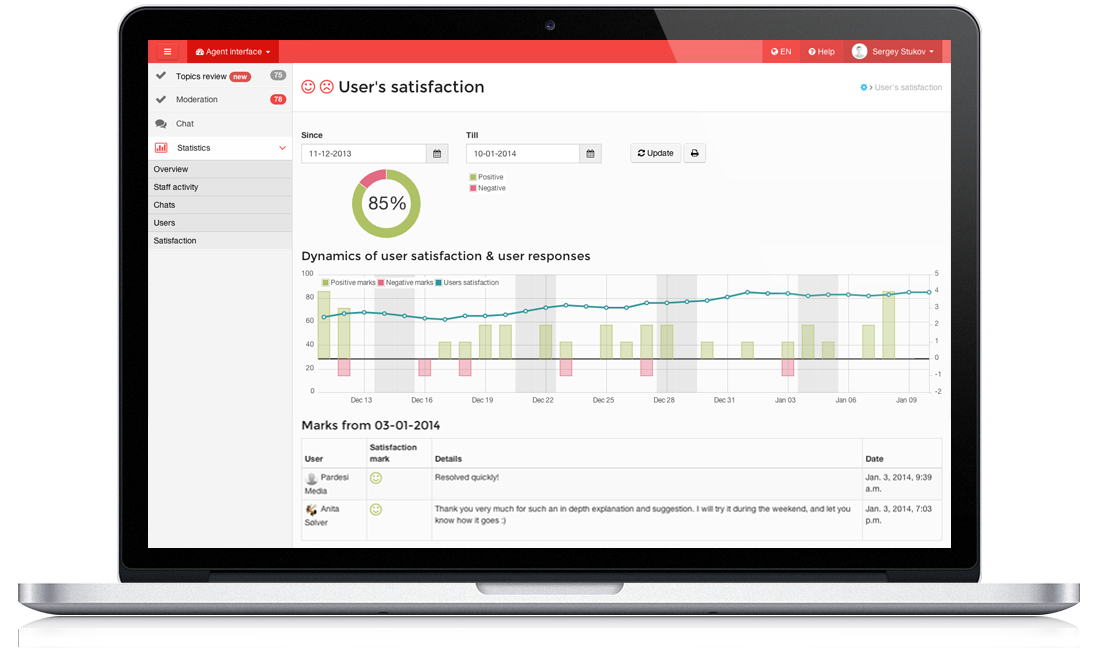The image size is (1100, 672).
Task: Click the tall positive bar near Jan 09
Action: (888, 325)
